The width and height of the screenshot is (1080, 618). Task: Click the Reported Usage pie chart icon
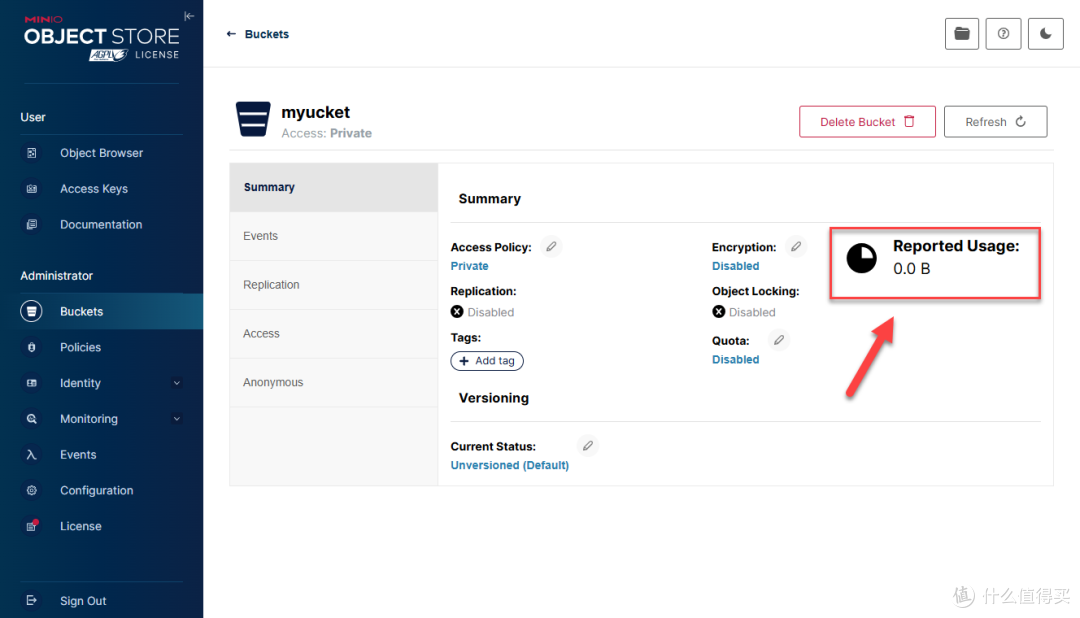point(862,258)
